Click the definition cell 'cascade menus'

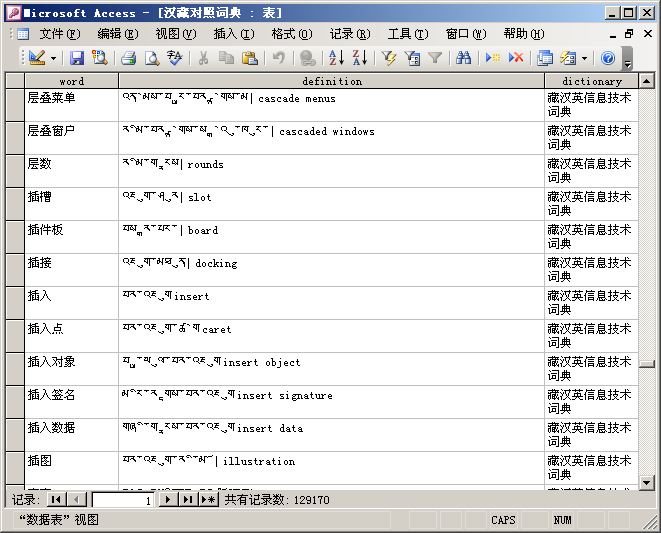(x=331, y=105)
